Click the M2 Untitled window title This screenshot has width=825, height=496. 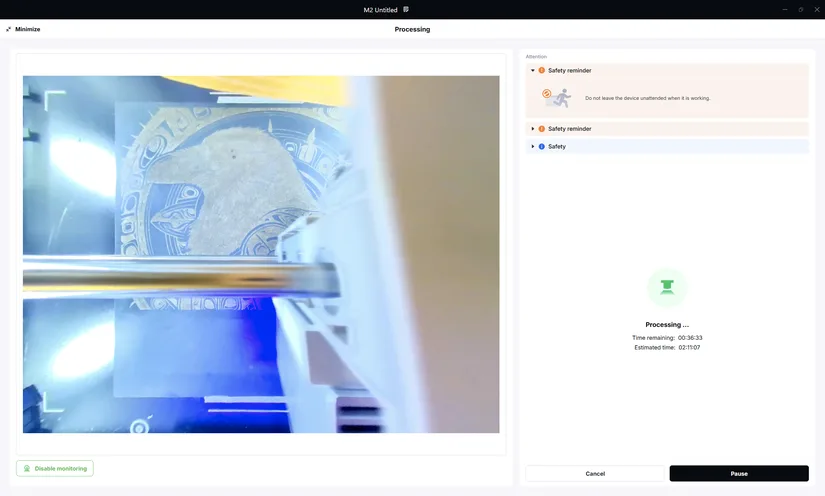[x=380, y=10]
